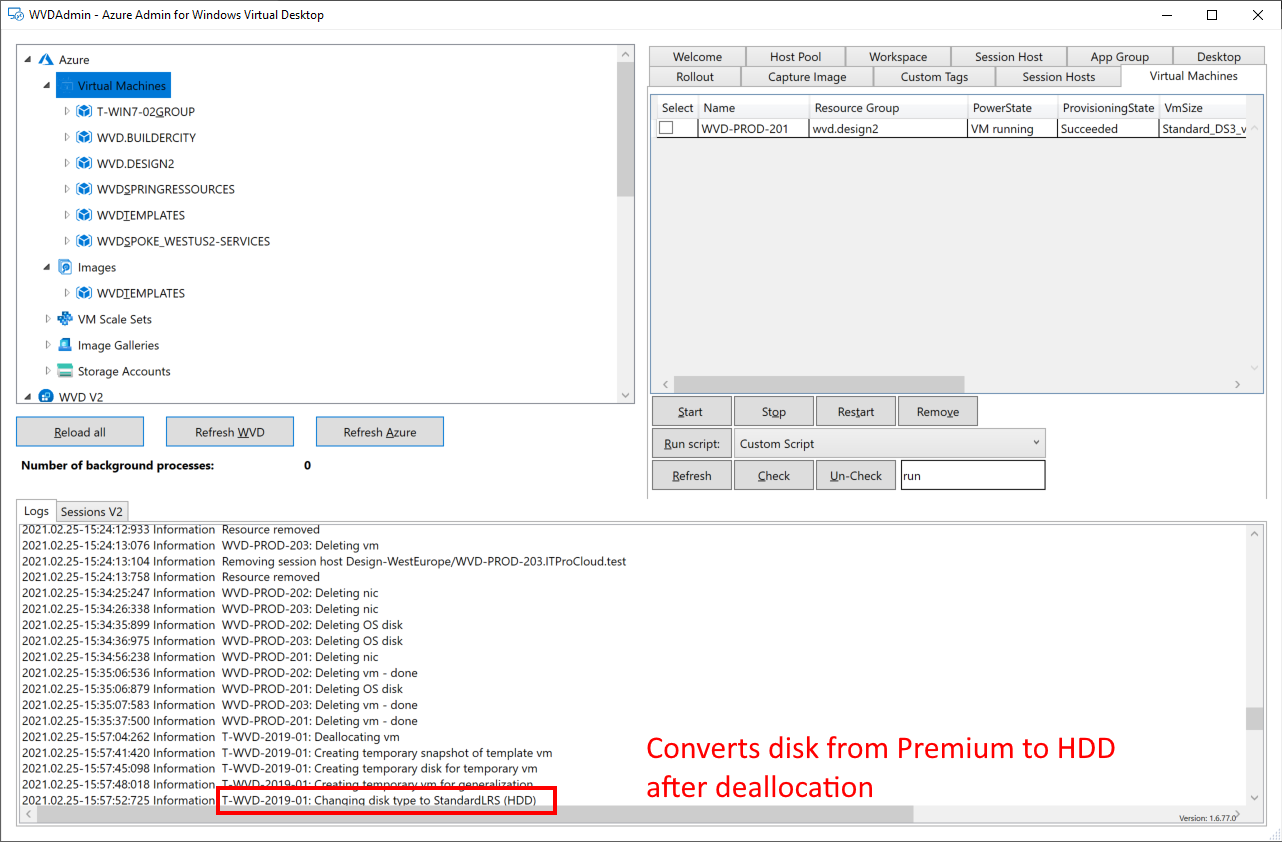Click the Refresh WVD button
This screenshot has width=1282, height=842.
tap(230, 432)
